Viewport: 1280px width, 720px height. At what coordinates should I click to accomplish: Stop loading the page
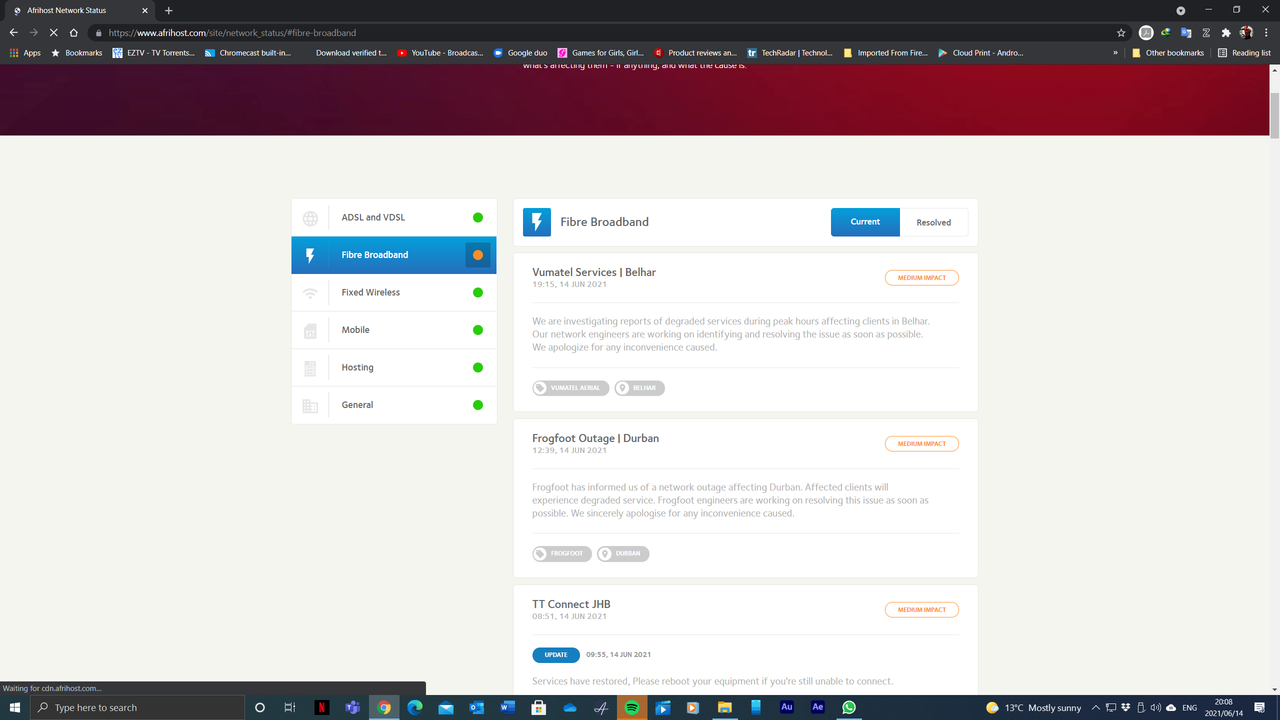[53, 33]
